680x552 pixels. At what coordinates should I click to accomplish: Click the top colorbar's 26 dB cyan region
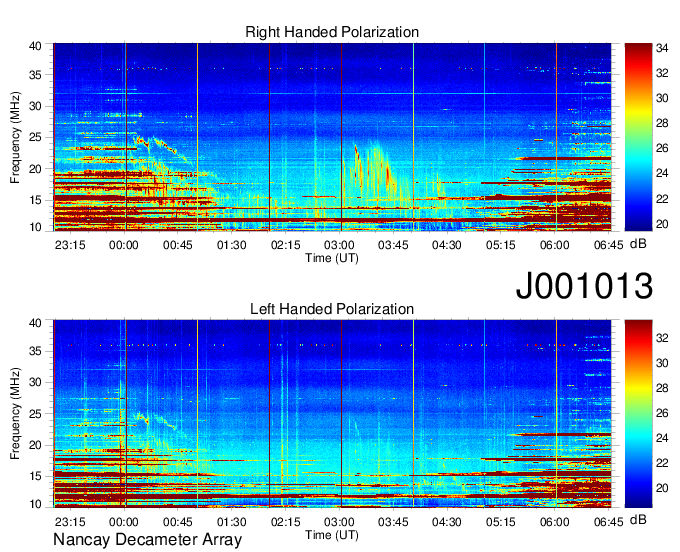pos(638,148)
